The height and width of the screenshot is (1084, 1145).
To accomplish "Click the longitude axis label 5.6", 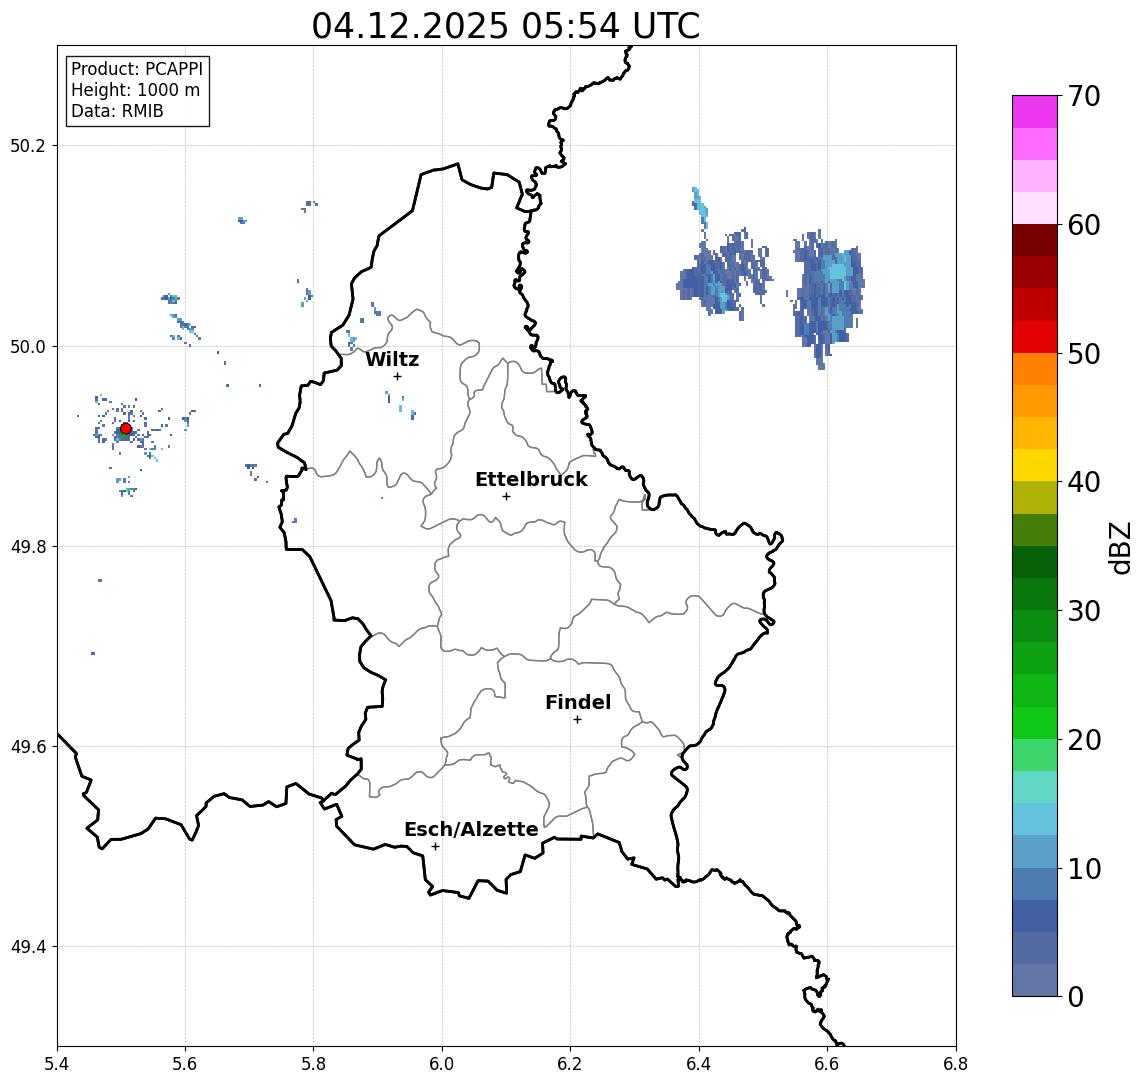I will (x=185, y=1064).
